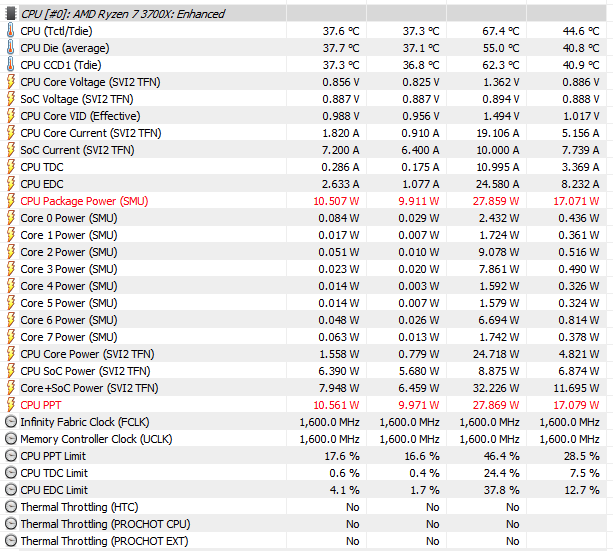
Task: Select SoC Voltage (SVI2 TFN) label
Action: point(77,99)
